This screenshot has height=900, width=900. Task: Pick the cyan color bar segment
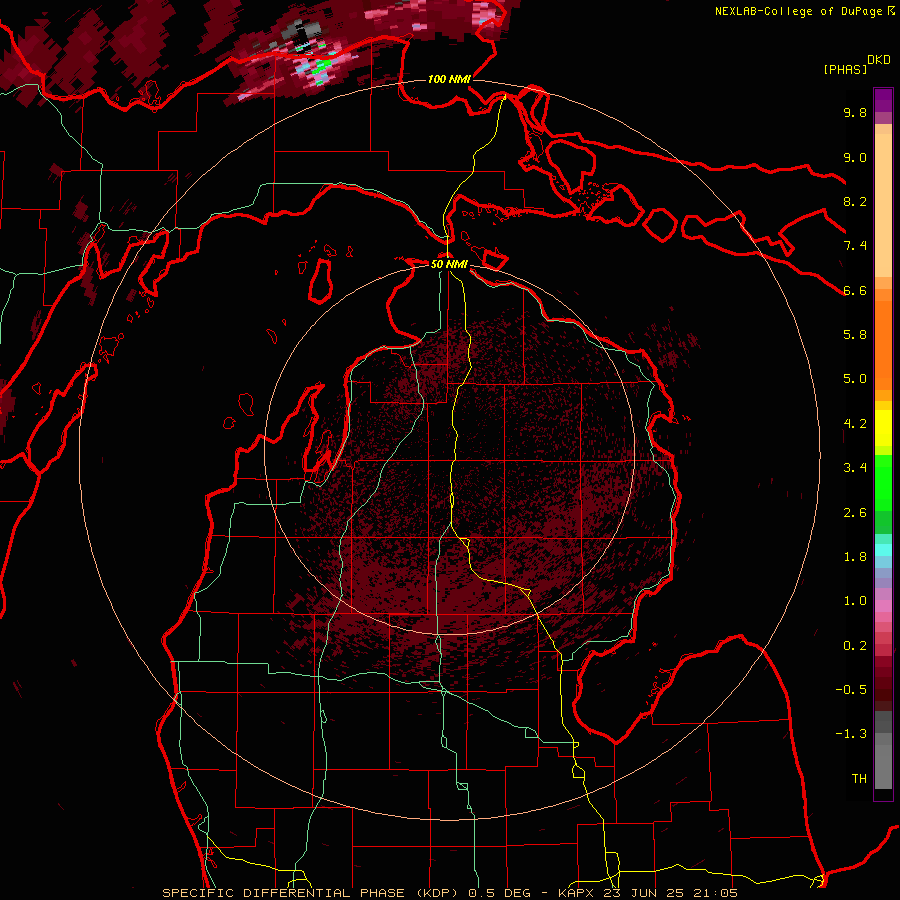tap(883, 550)
